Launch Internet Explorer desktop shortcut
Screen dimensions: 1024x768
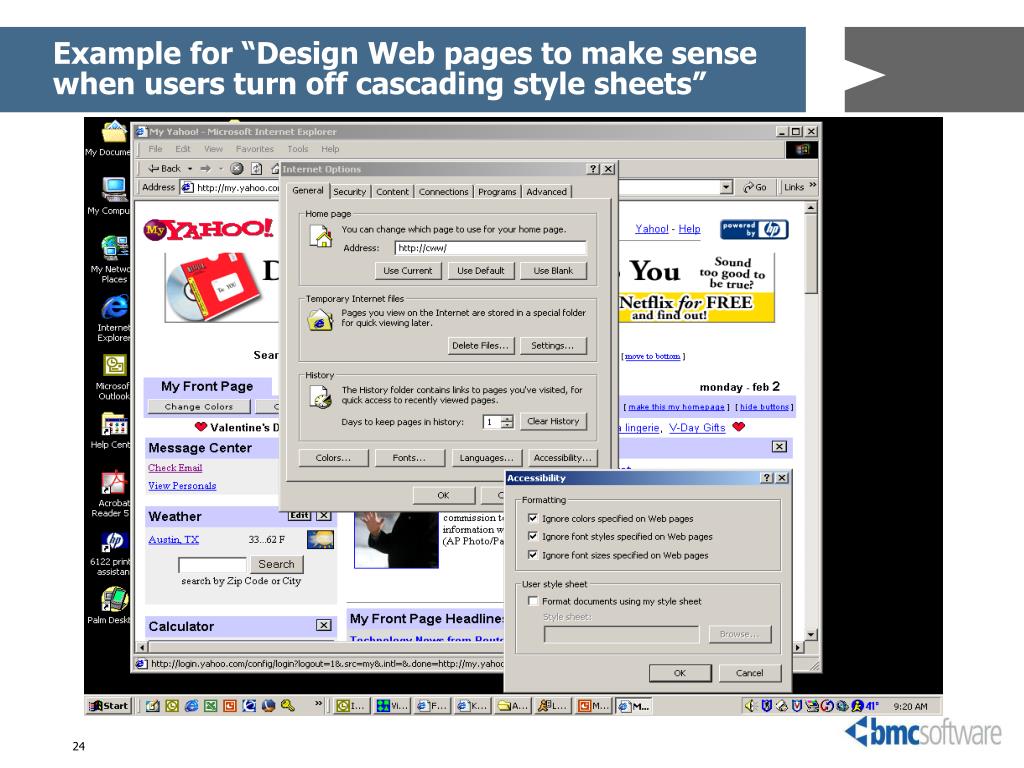point(114,307)
